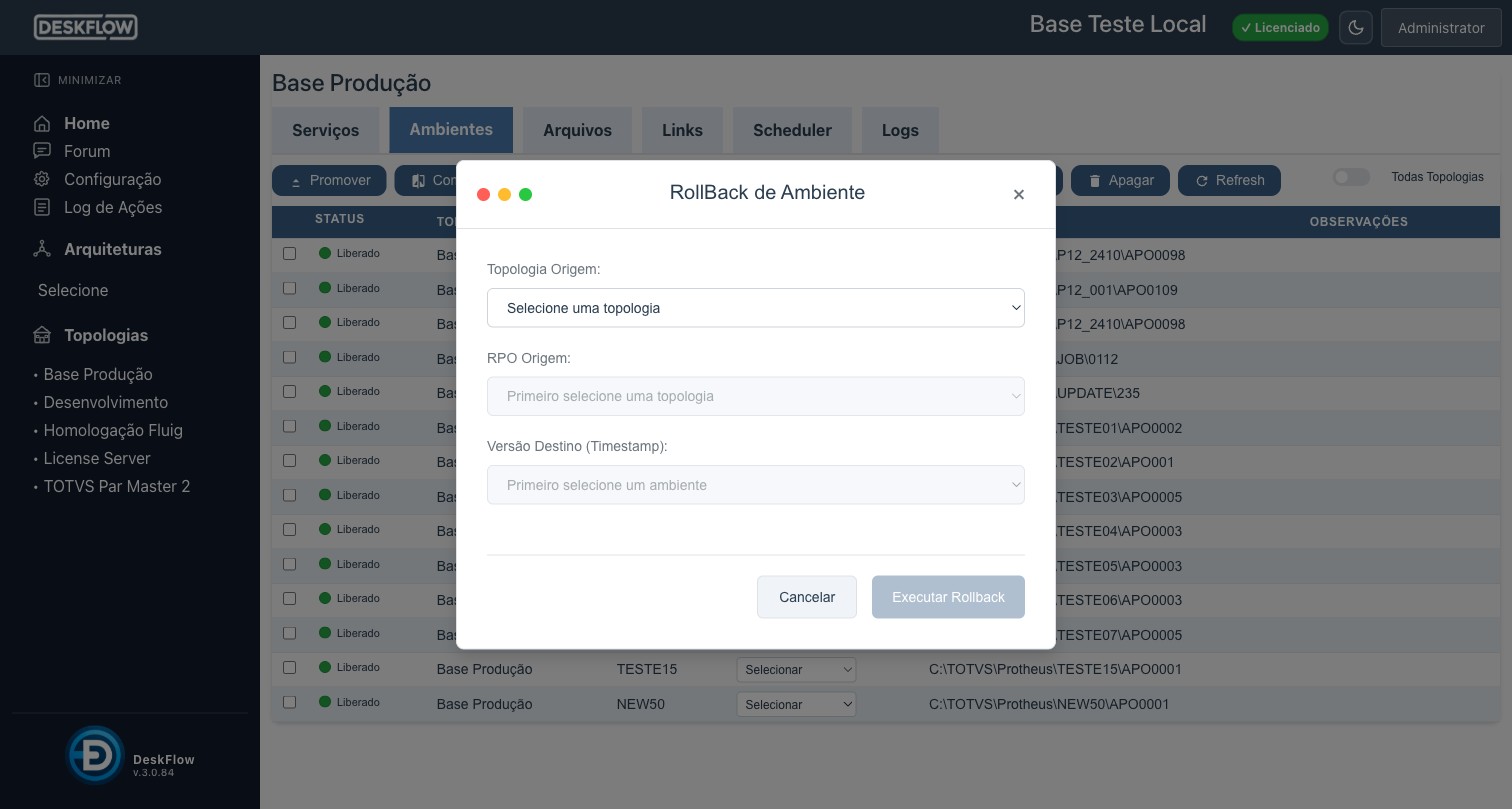Viewport: 1512px width, 809px height.
Task: Click the Licenciado badge
Action: (1280, 28)
